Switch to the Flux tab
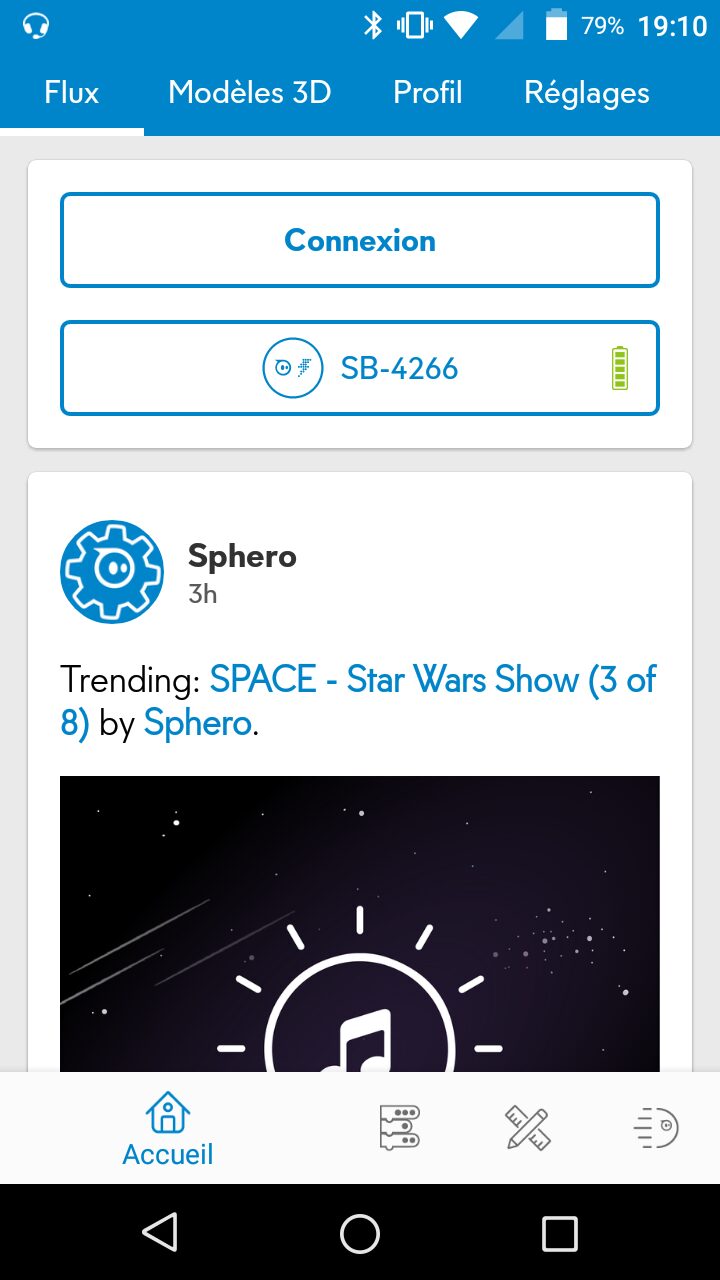 point(72,93)
